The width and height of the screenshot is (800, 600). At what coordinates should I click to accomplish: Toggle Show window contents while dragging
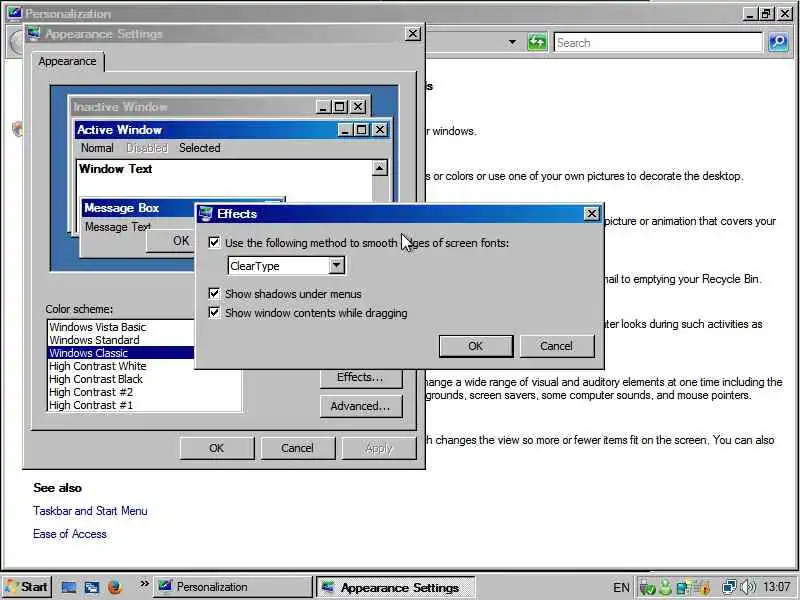[214, 312]
